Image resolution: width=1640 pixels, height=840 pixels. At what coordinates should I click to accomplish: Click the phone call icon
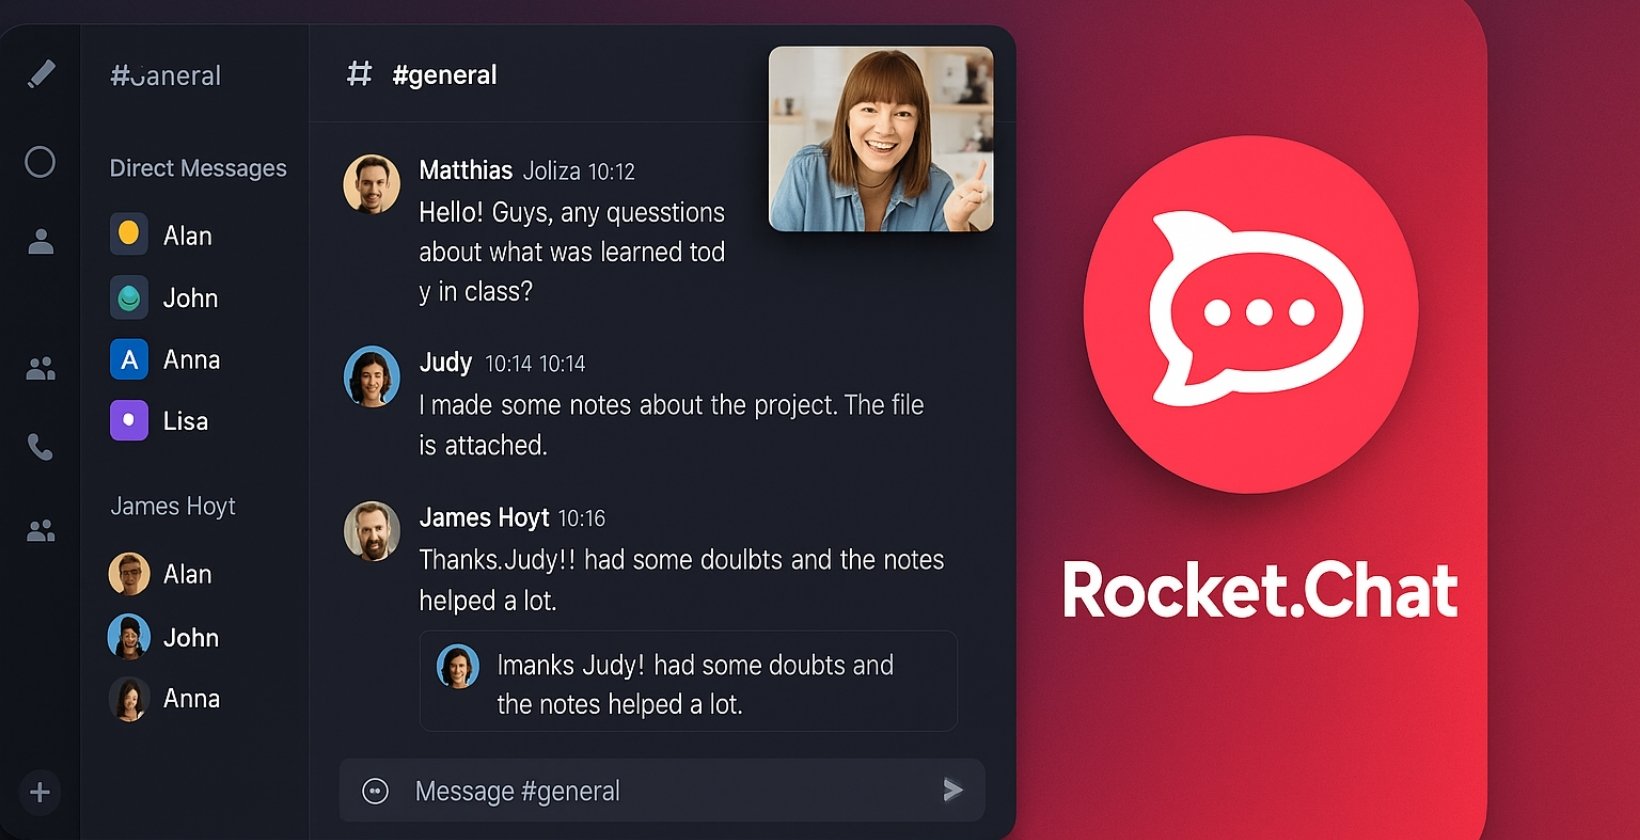pos(40,447)
